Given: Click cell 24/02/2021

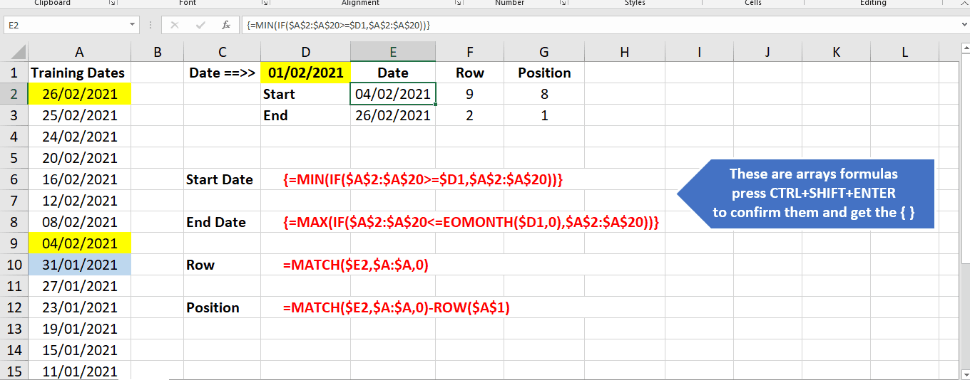Looking at the screenshot, I should pyautogui.click(x=80, y=137).
